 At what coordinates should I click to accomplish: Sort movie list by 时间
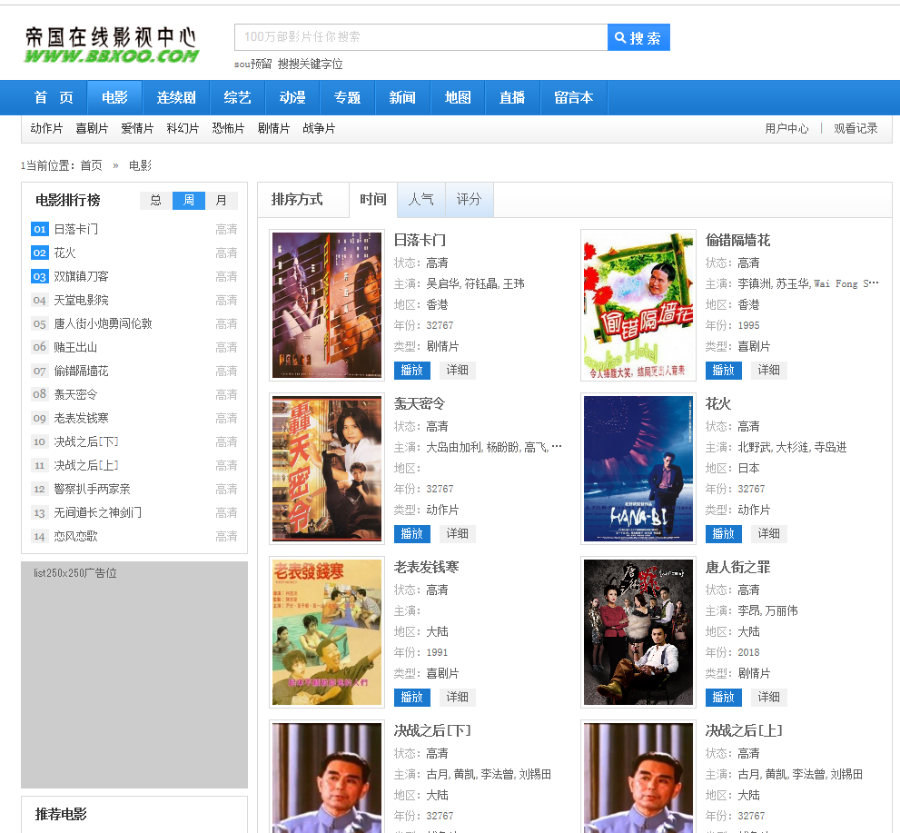click(x=373, y=199)
